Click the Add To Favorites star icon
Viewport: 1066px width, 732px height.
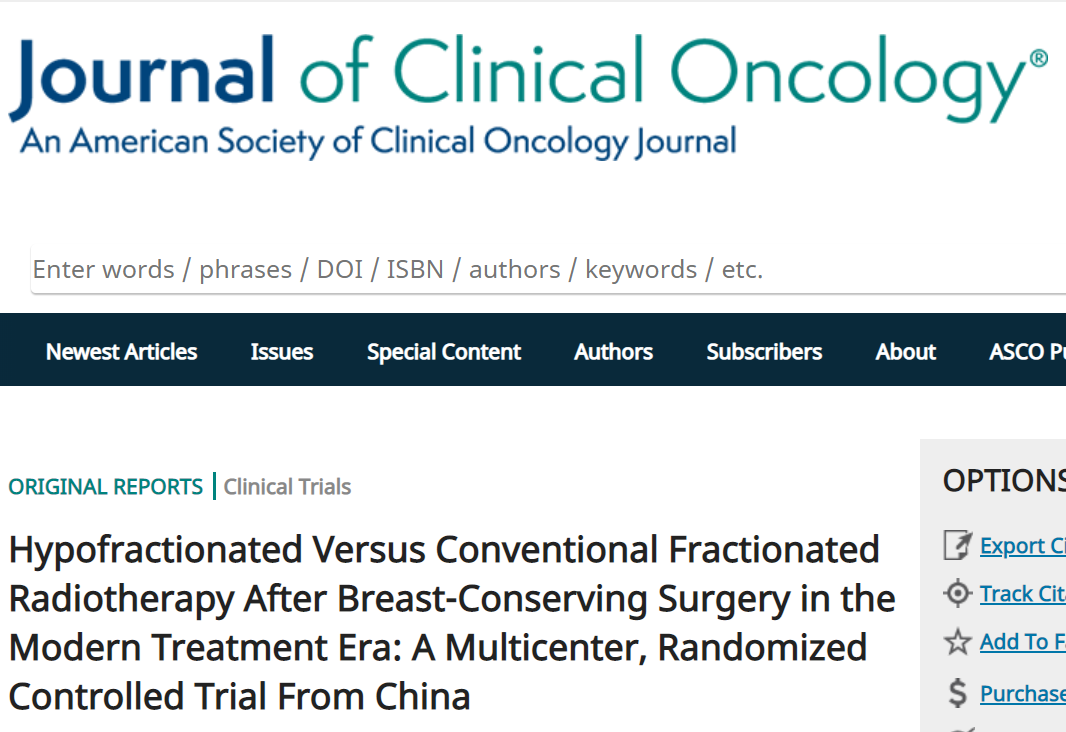click(958, 642)
